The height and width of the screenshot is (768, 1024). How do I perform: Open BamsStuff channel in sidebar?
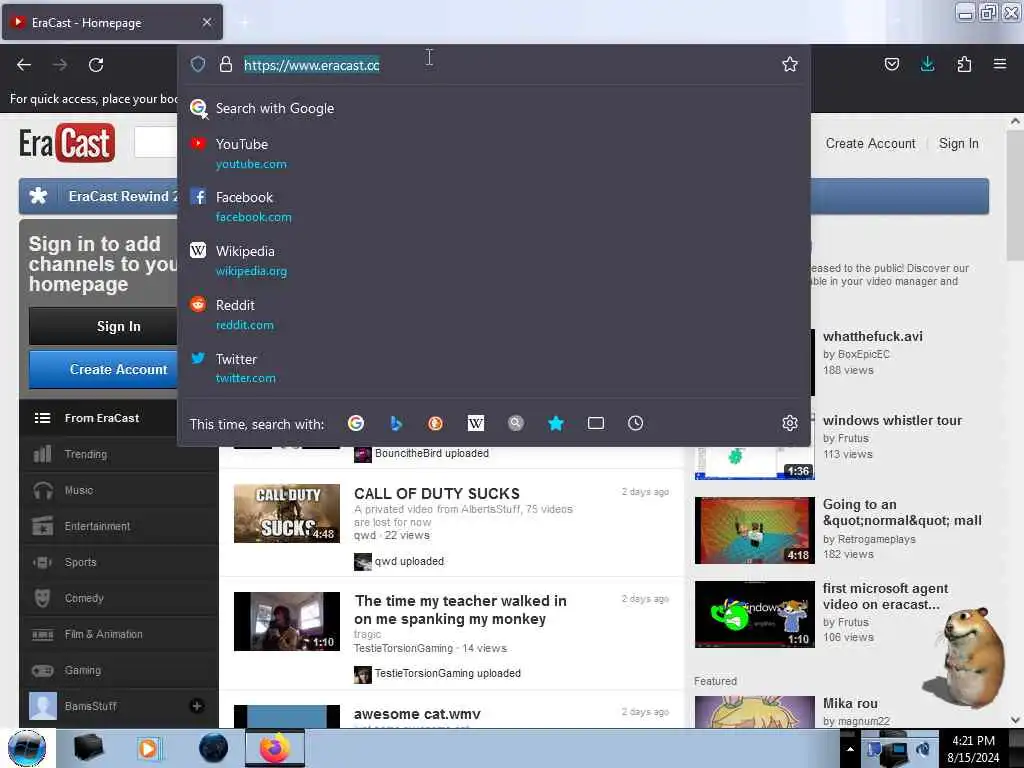90,706
